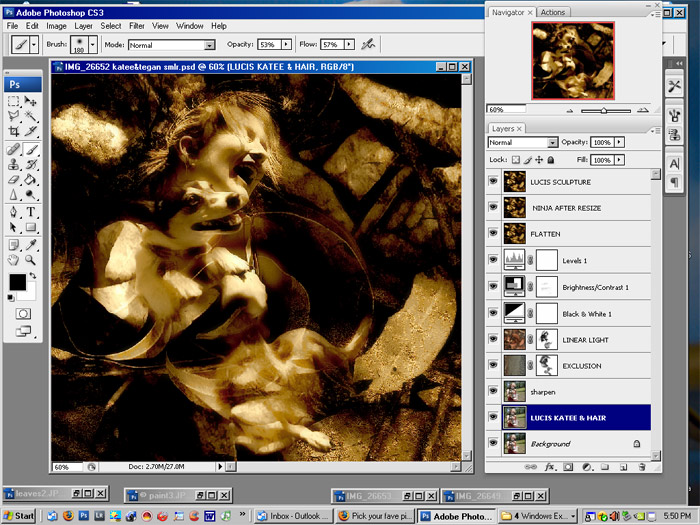Select the Type tool
This screenshot has width=700, height=525.
point(30,212)
